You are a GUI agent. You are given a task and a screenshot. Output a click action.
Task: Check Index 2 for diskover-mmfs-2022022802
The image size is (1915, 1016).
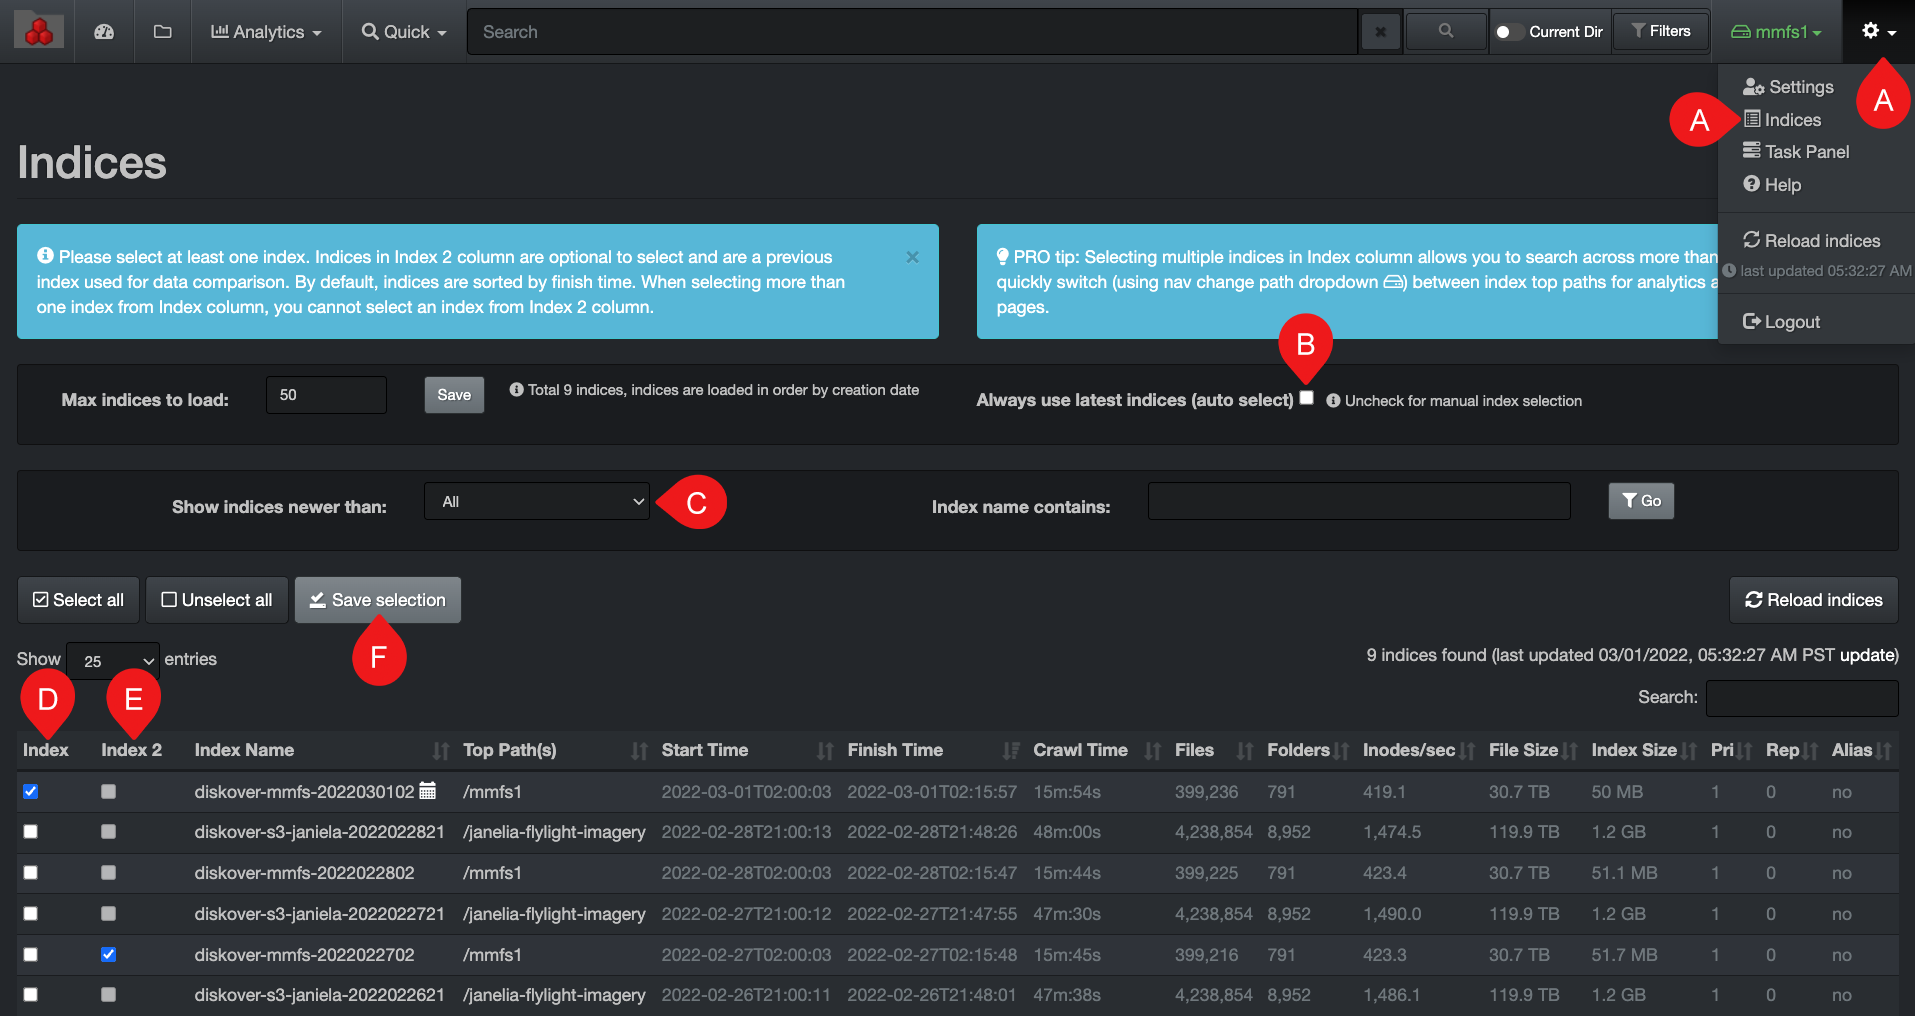108,872
